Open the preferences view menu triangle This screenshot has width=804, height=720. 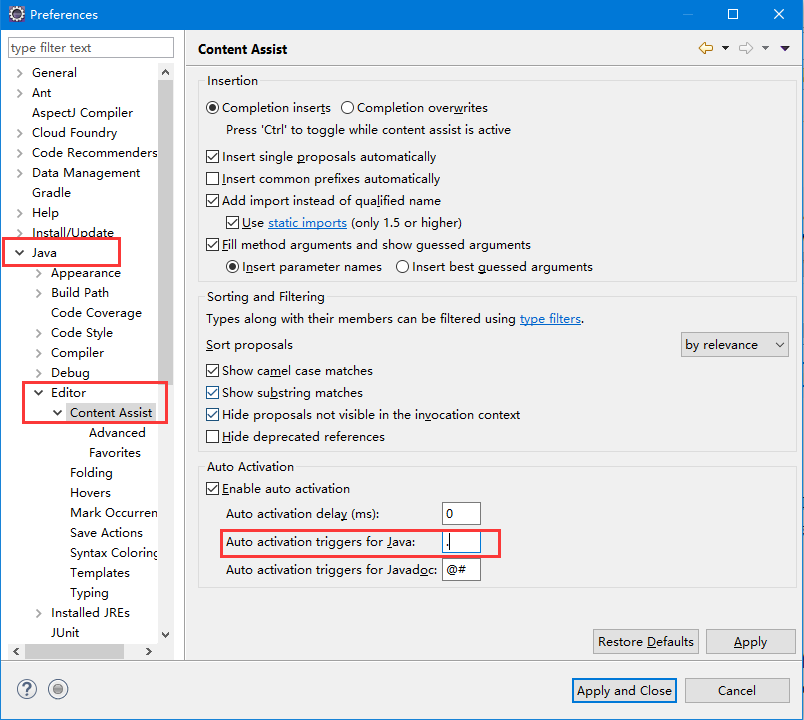[x=785, y=48]
